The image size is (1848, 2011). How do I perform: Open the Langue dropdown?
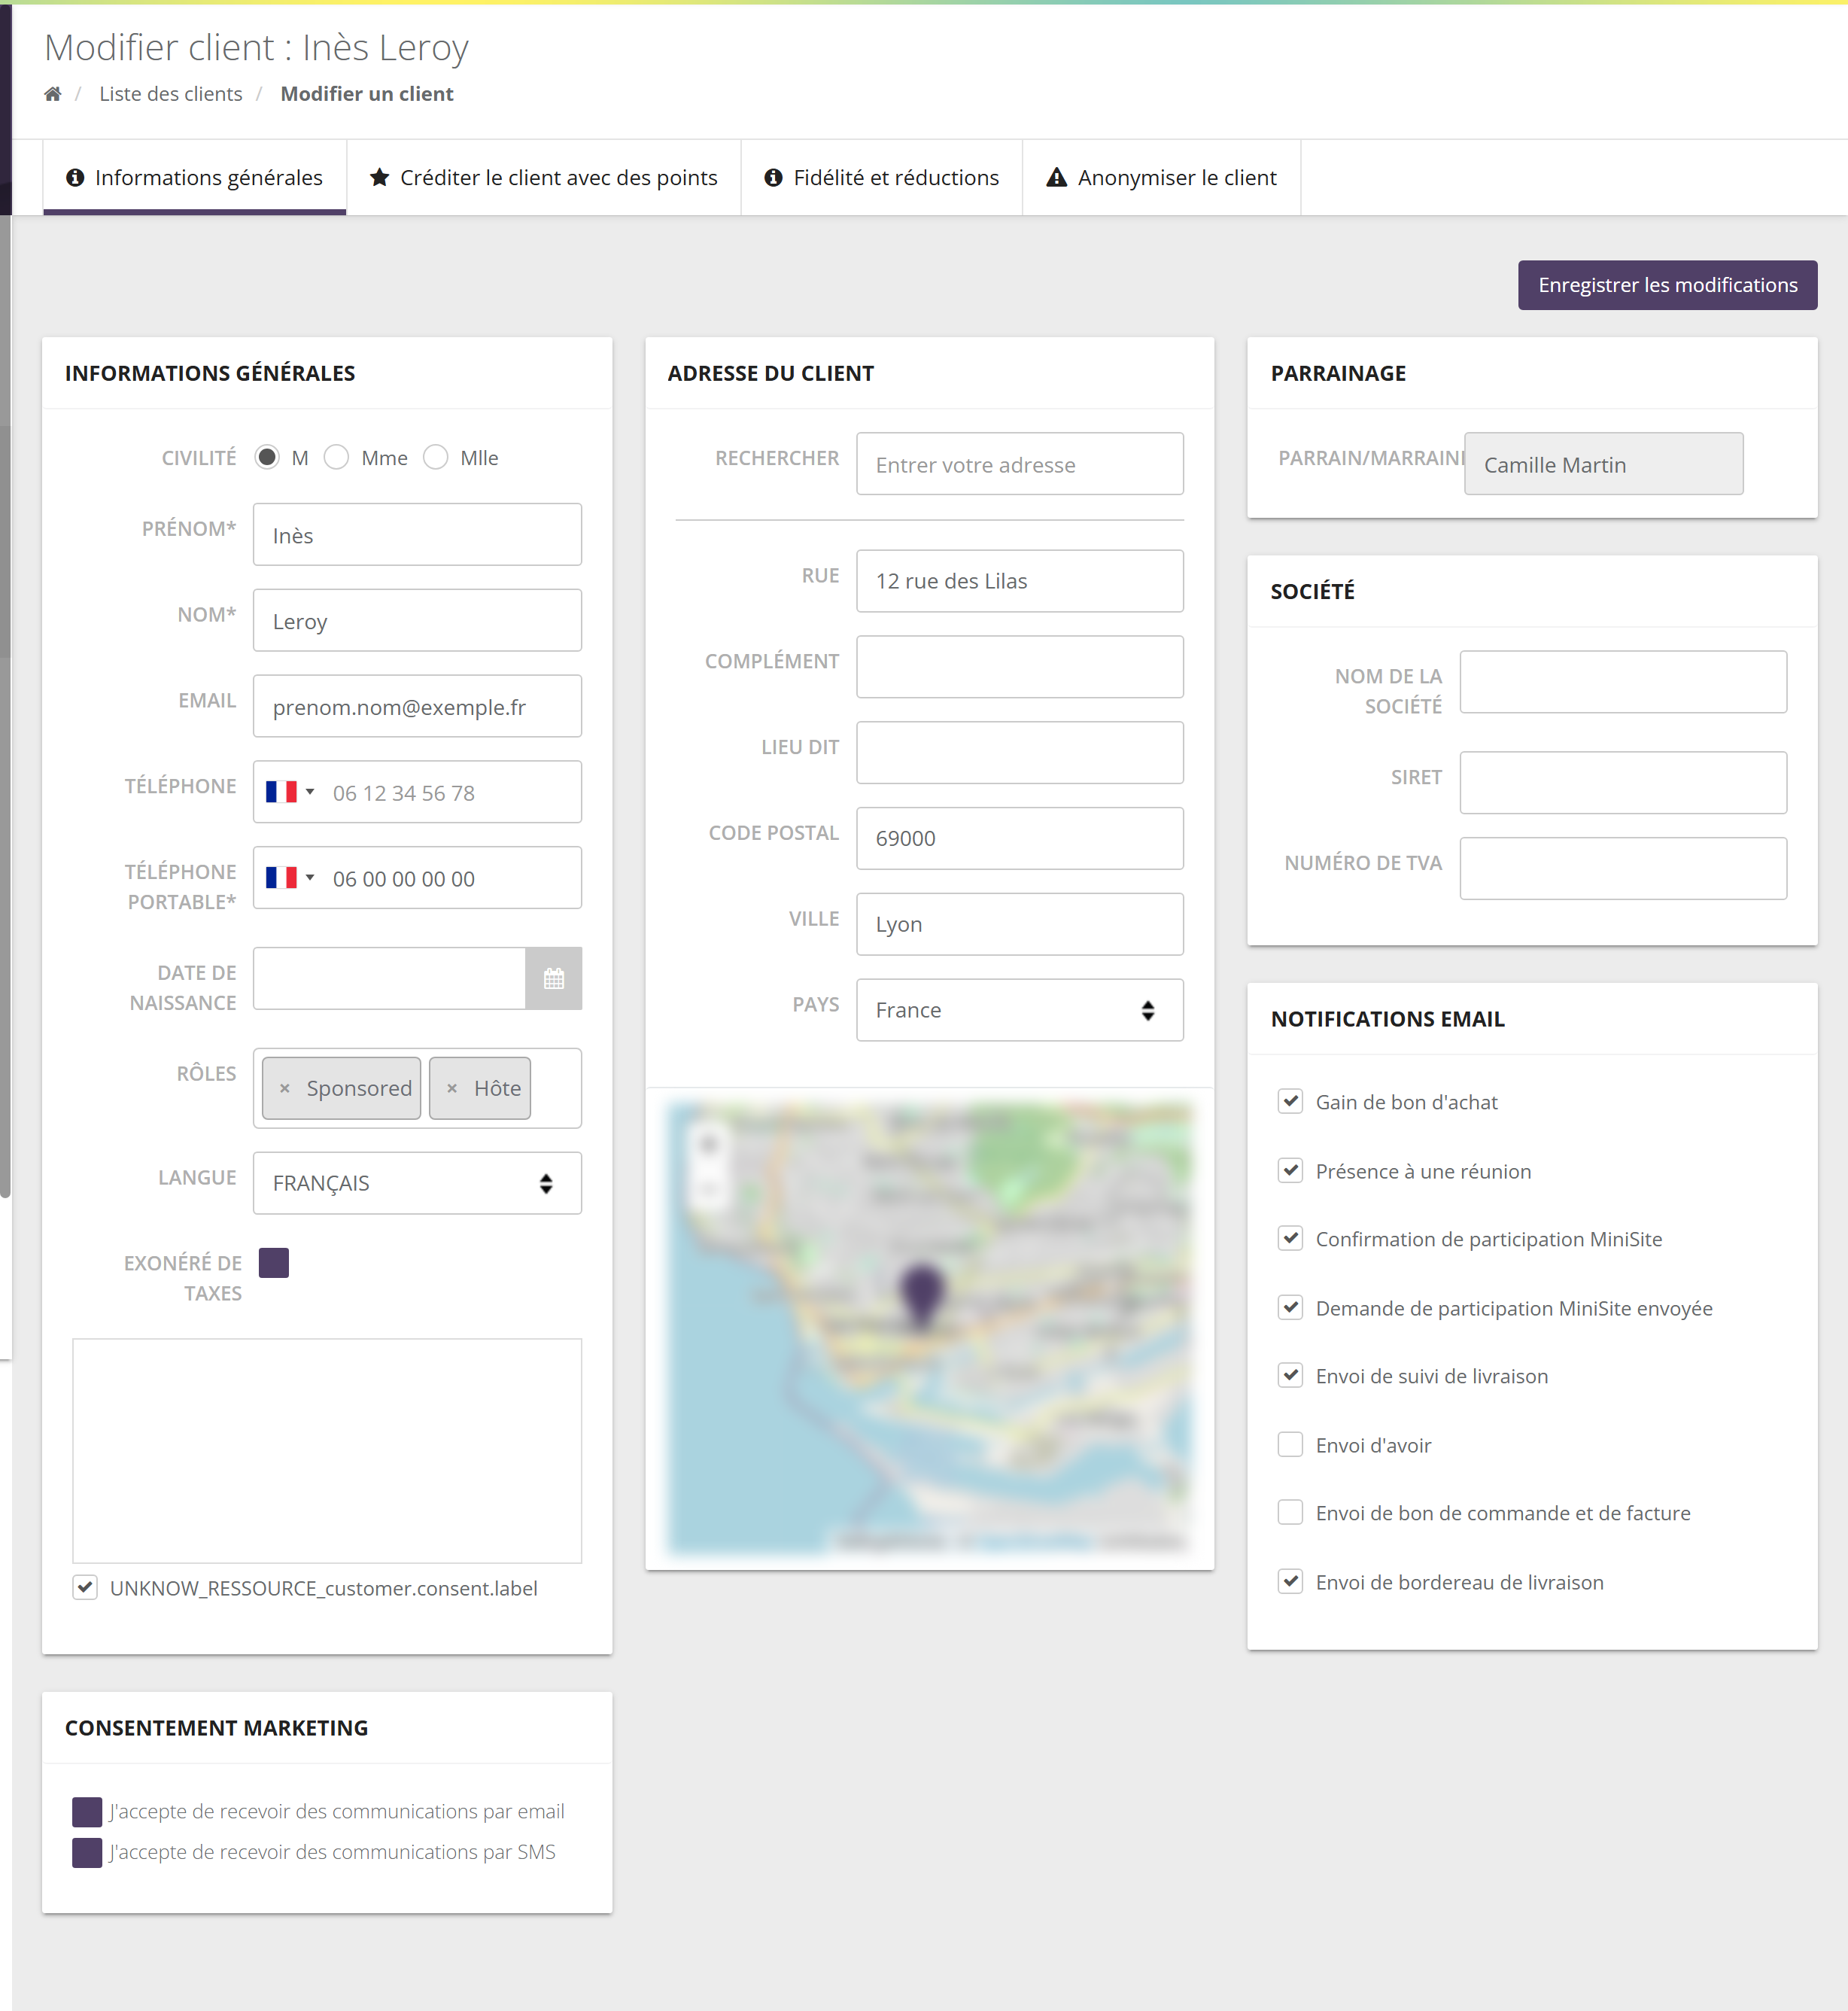tap(417, 1183)
